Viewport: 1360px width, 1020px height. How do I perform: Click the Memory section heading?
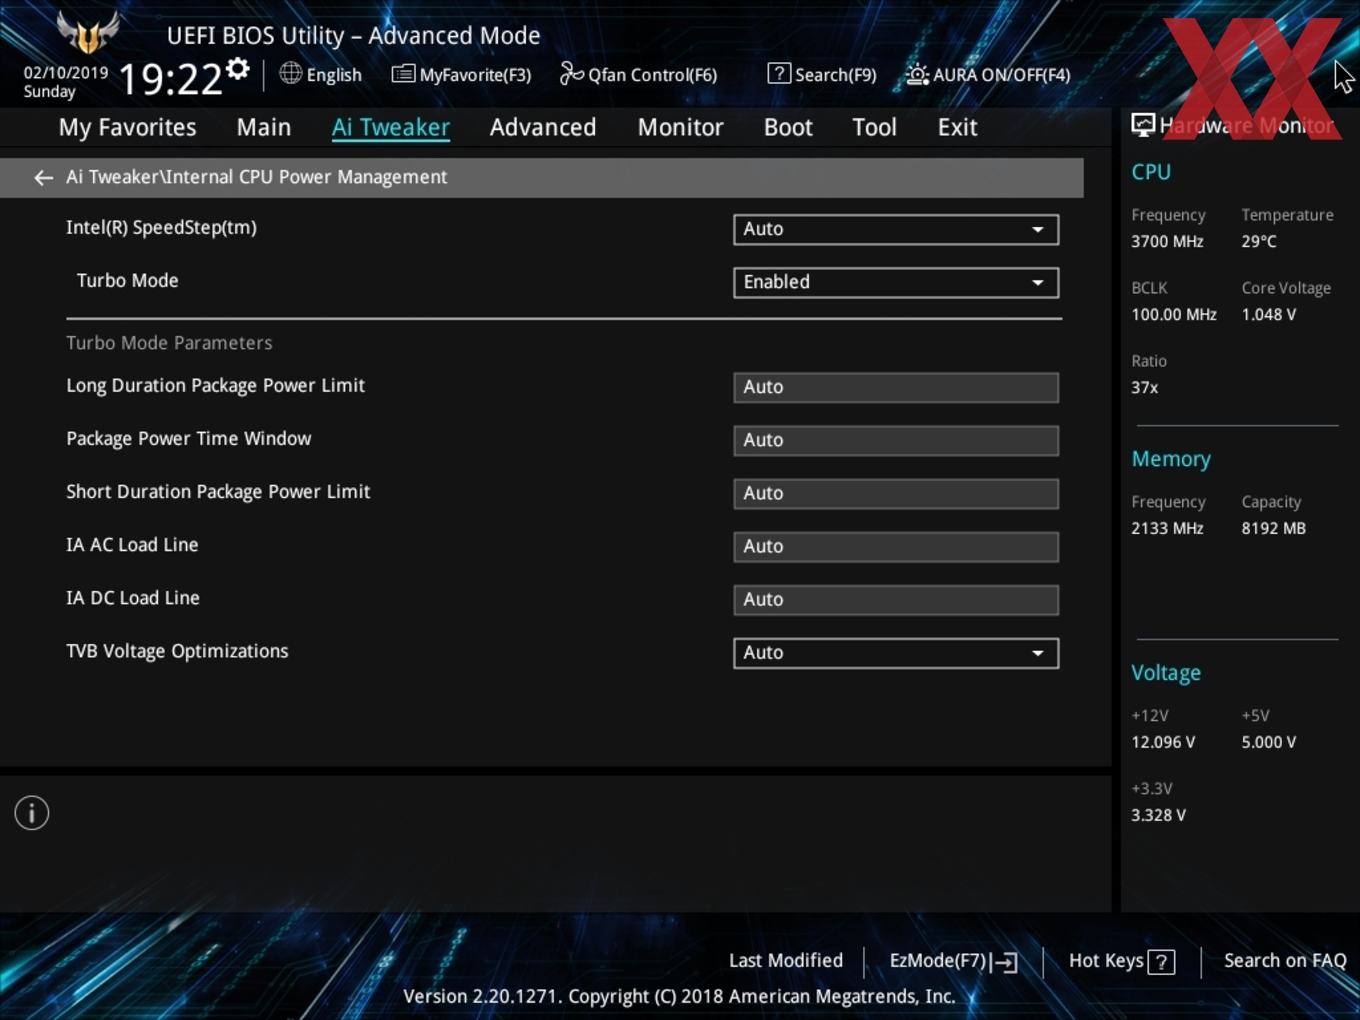tap(1171, 459)
